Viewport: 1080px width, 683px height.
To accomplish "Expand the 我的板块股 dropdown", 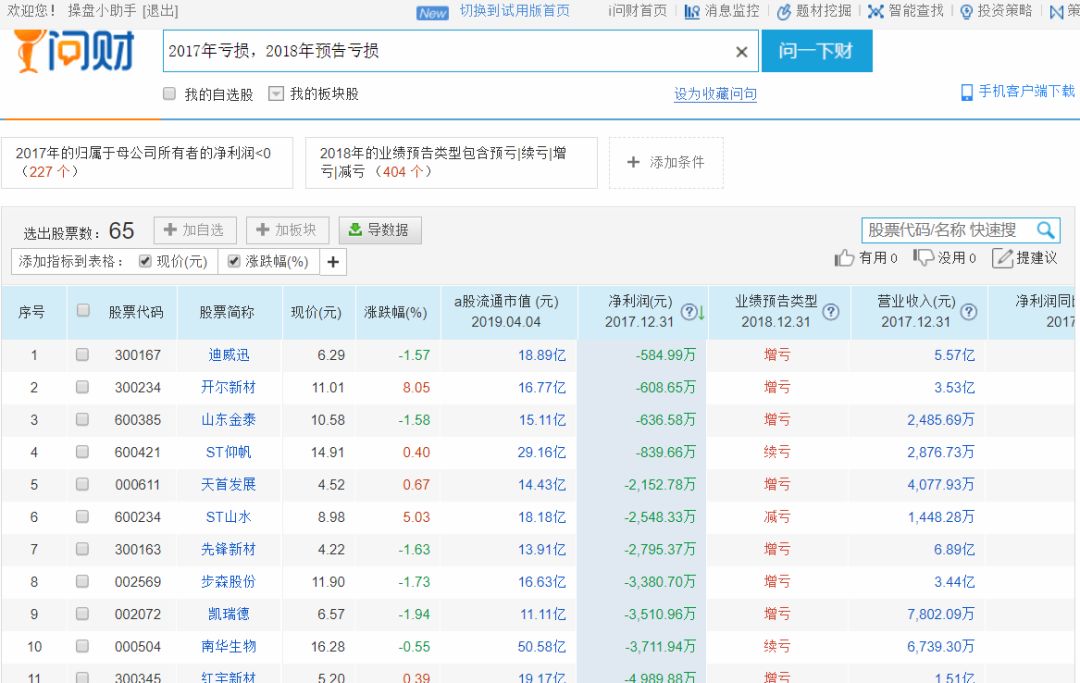I will click(275, 93).
